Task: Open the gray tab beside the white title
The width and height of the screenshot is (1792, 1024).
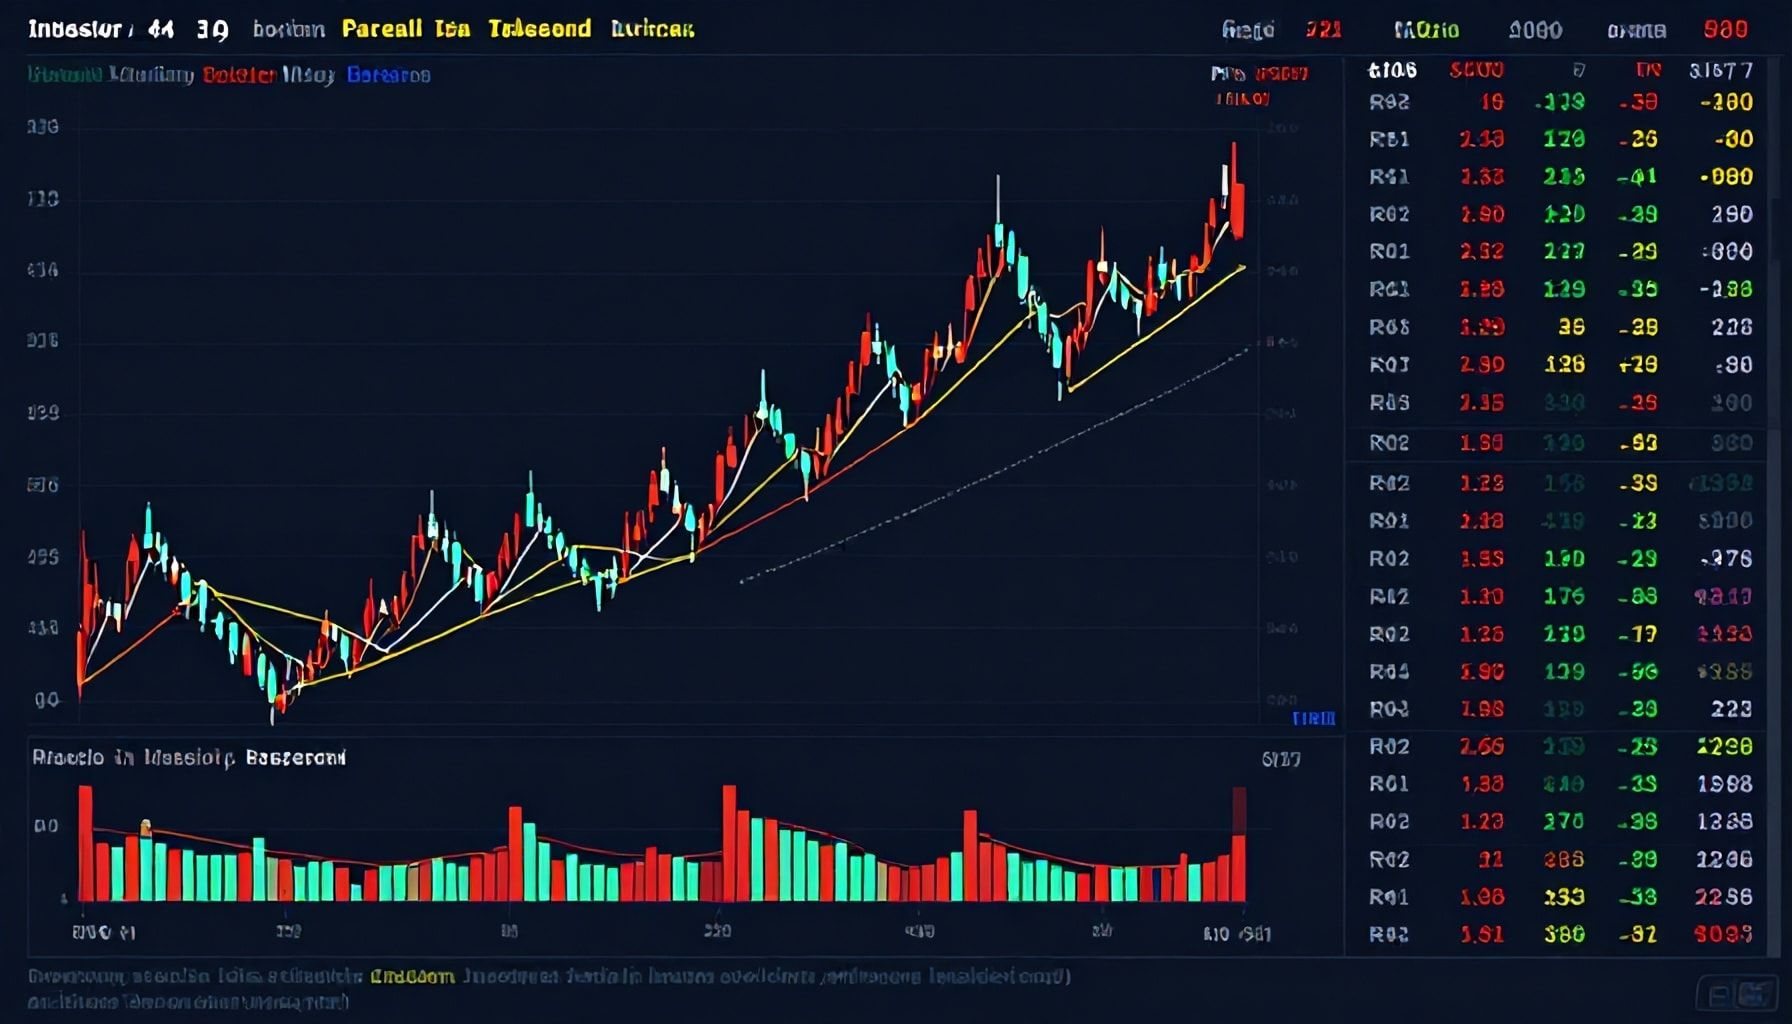Action: [288, 29]
